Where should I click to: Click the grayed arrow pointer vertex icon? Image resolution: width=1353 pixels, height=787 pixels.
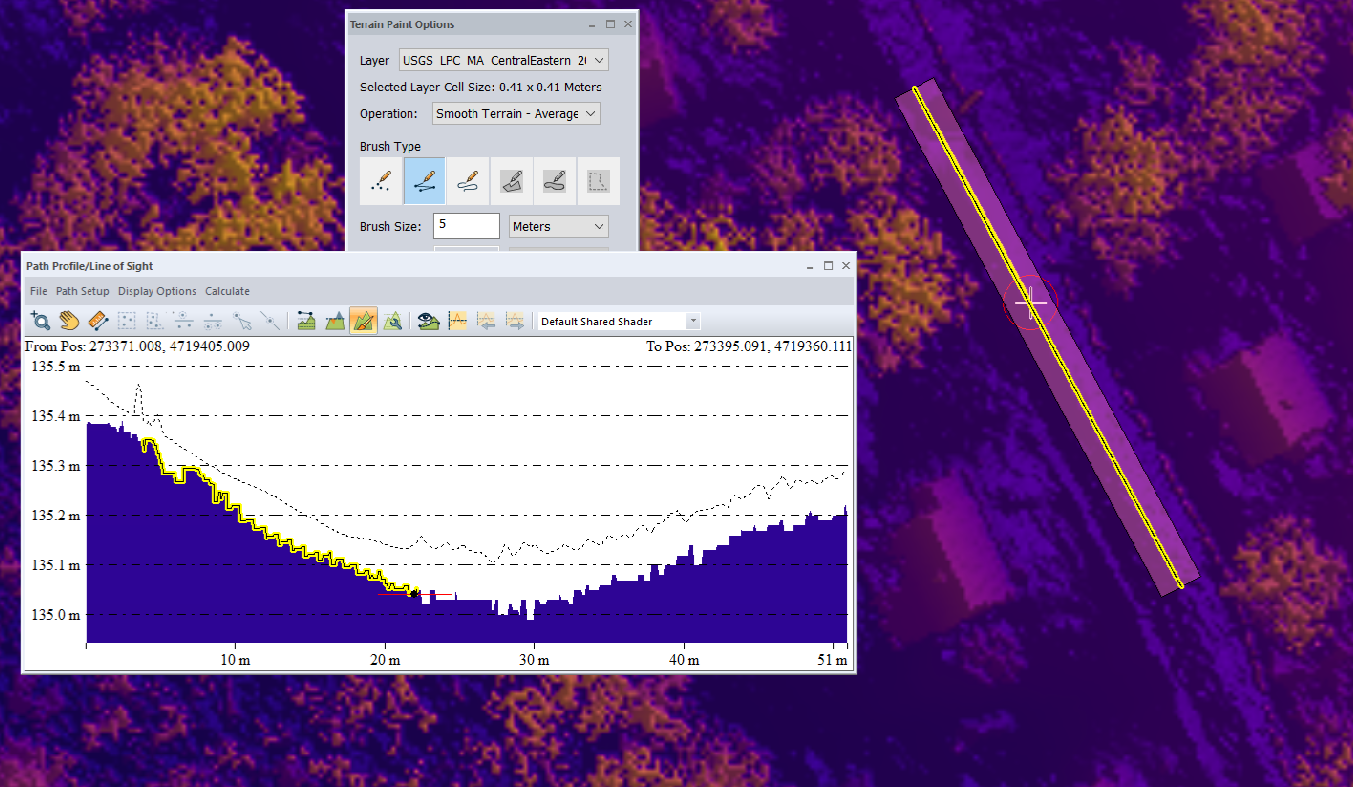[x=242, y=321]
